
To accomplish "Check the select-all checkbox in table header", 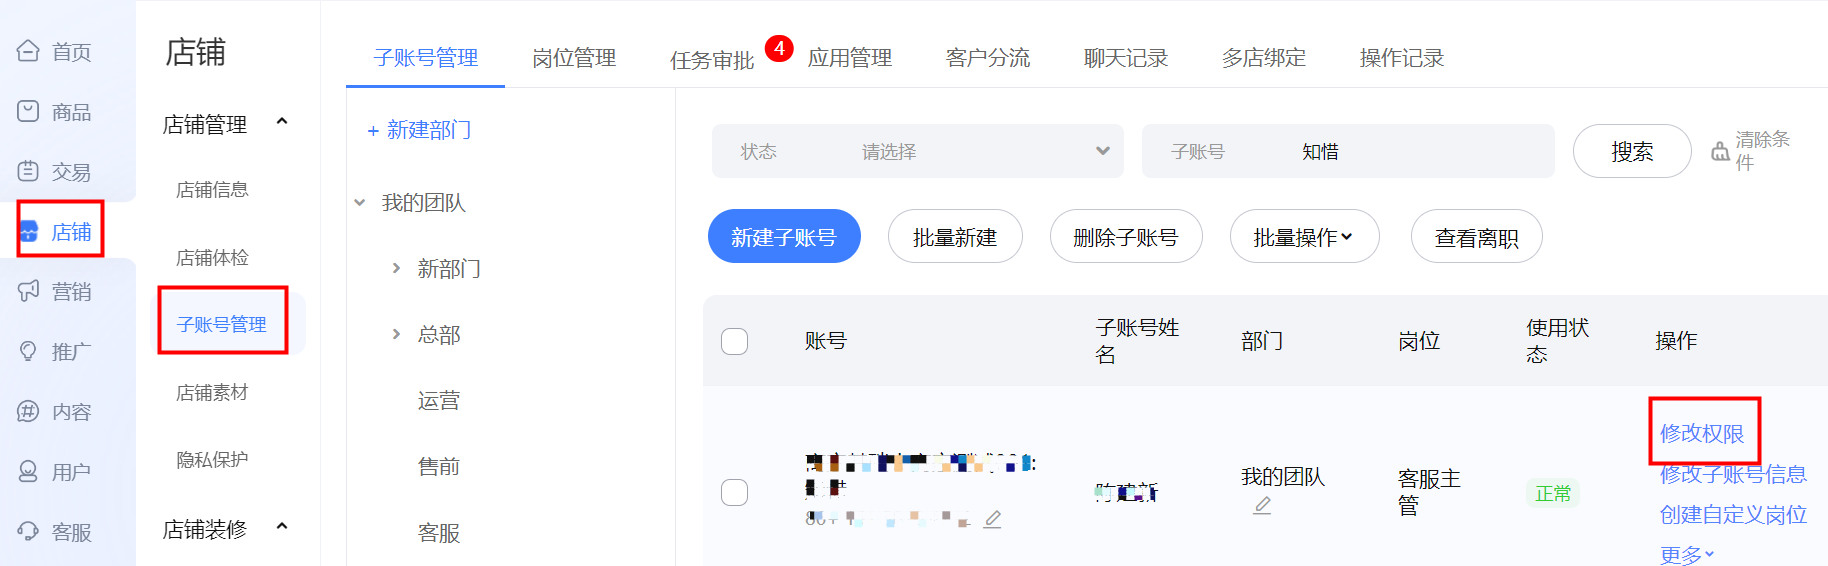I will (x=734, y=341).
